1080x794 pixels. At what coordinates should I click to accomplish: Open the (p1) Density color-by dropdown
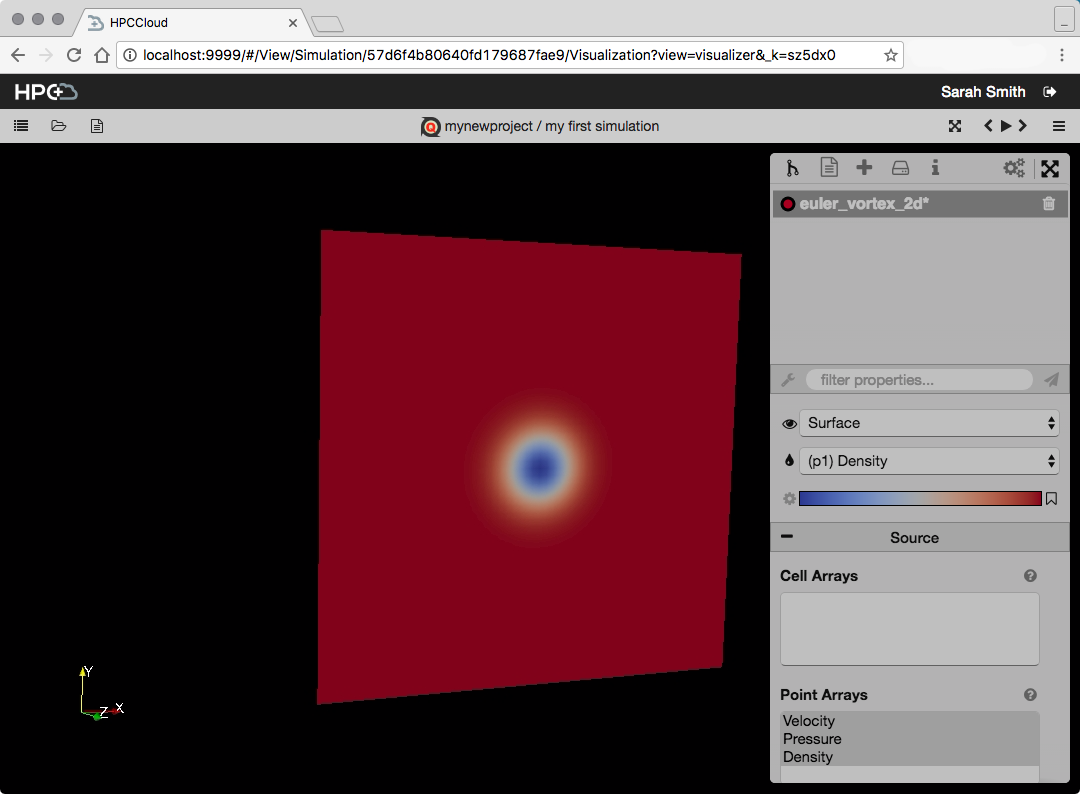pos(927,461)
